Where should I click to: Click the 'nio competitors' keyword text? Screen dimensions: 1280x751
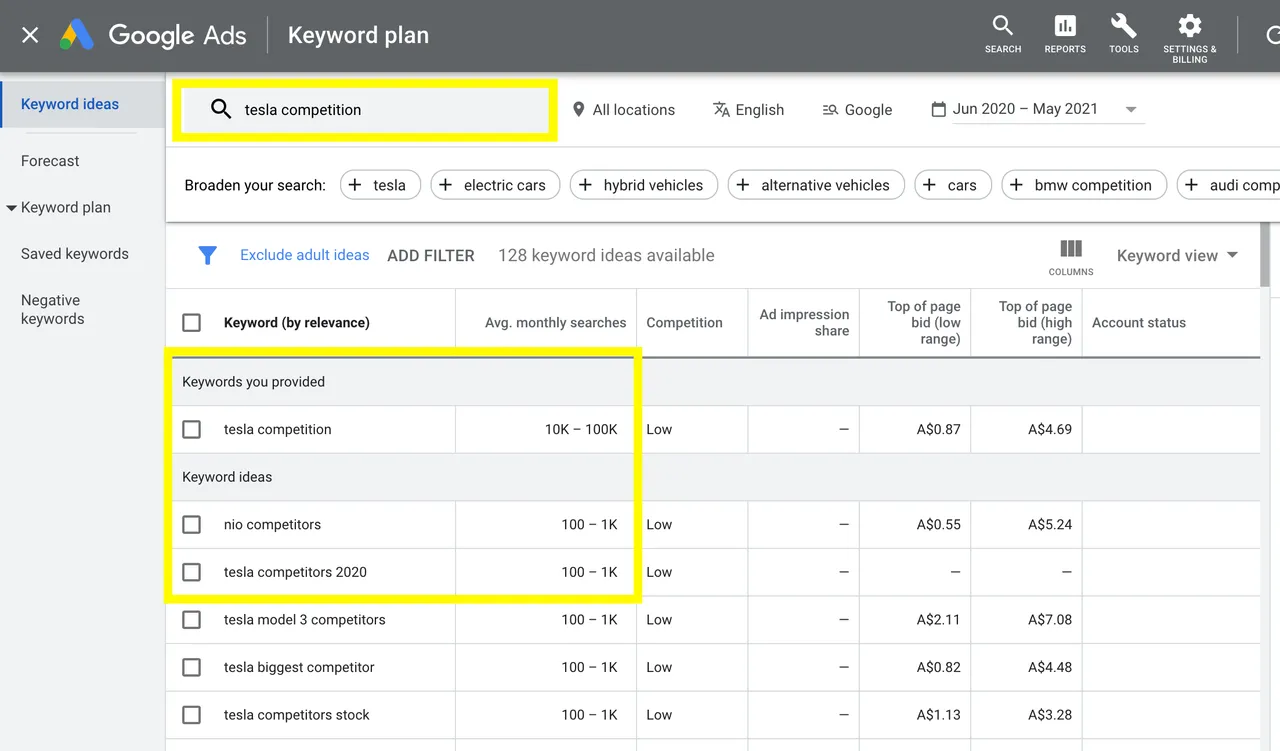(272, 524)
